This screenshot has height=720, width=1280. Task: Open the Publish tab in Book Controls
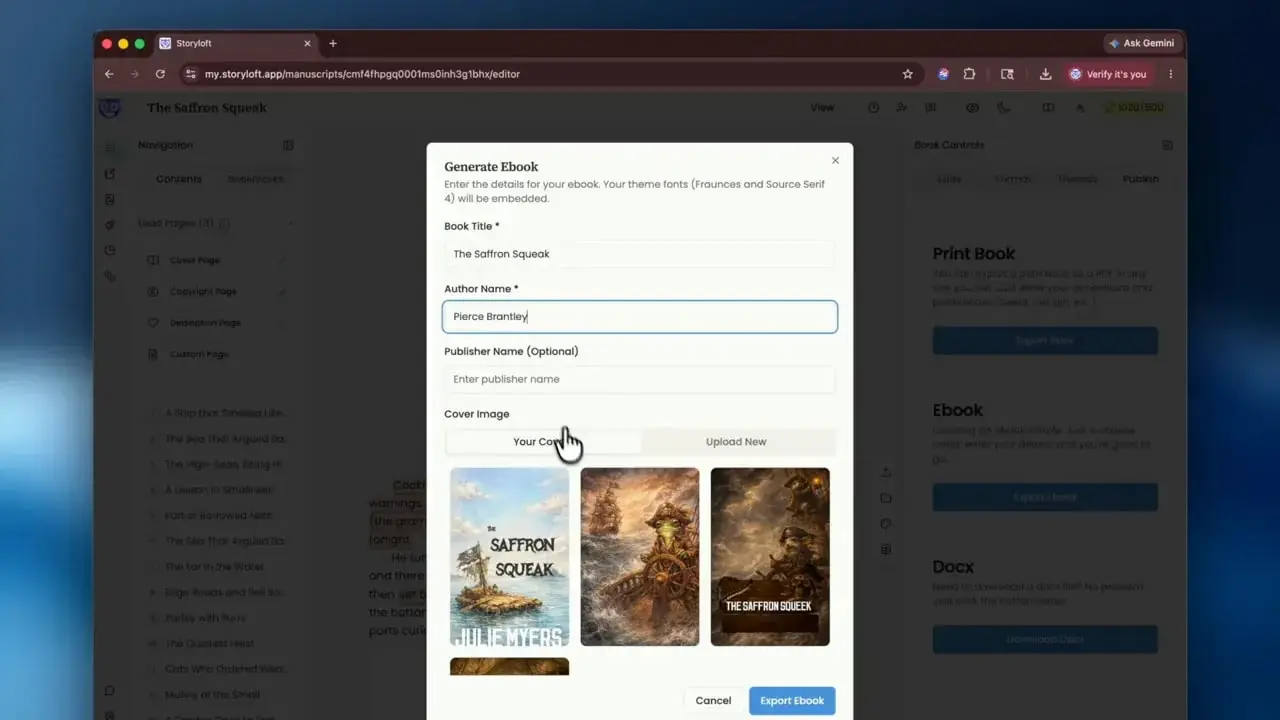click(1140, 179)
